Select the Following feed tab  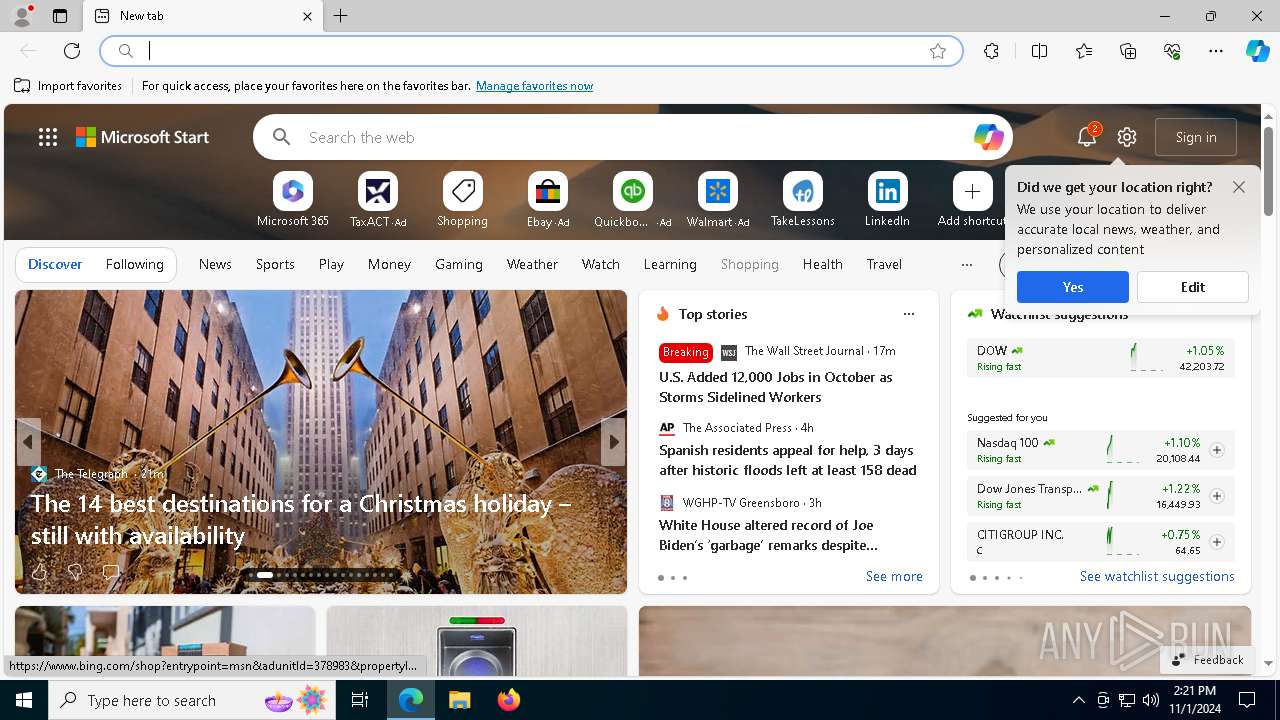(x=134, y=265)
